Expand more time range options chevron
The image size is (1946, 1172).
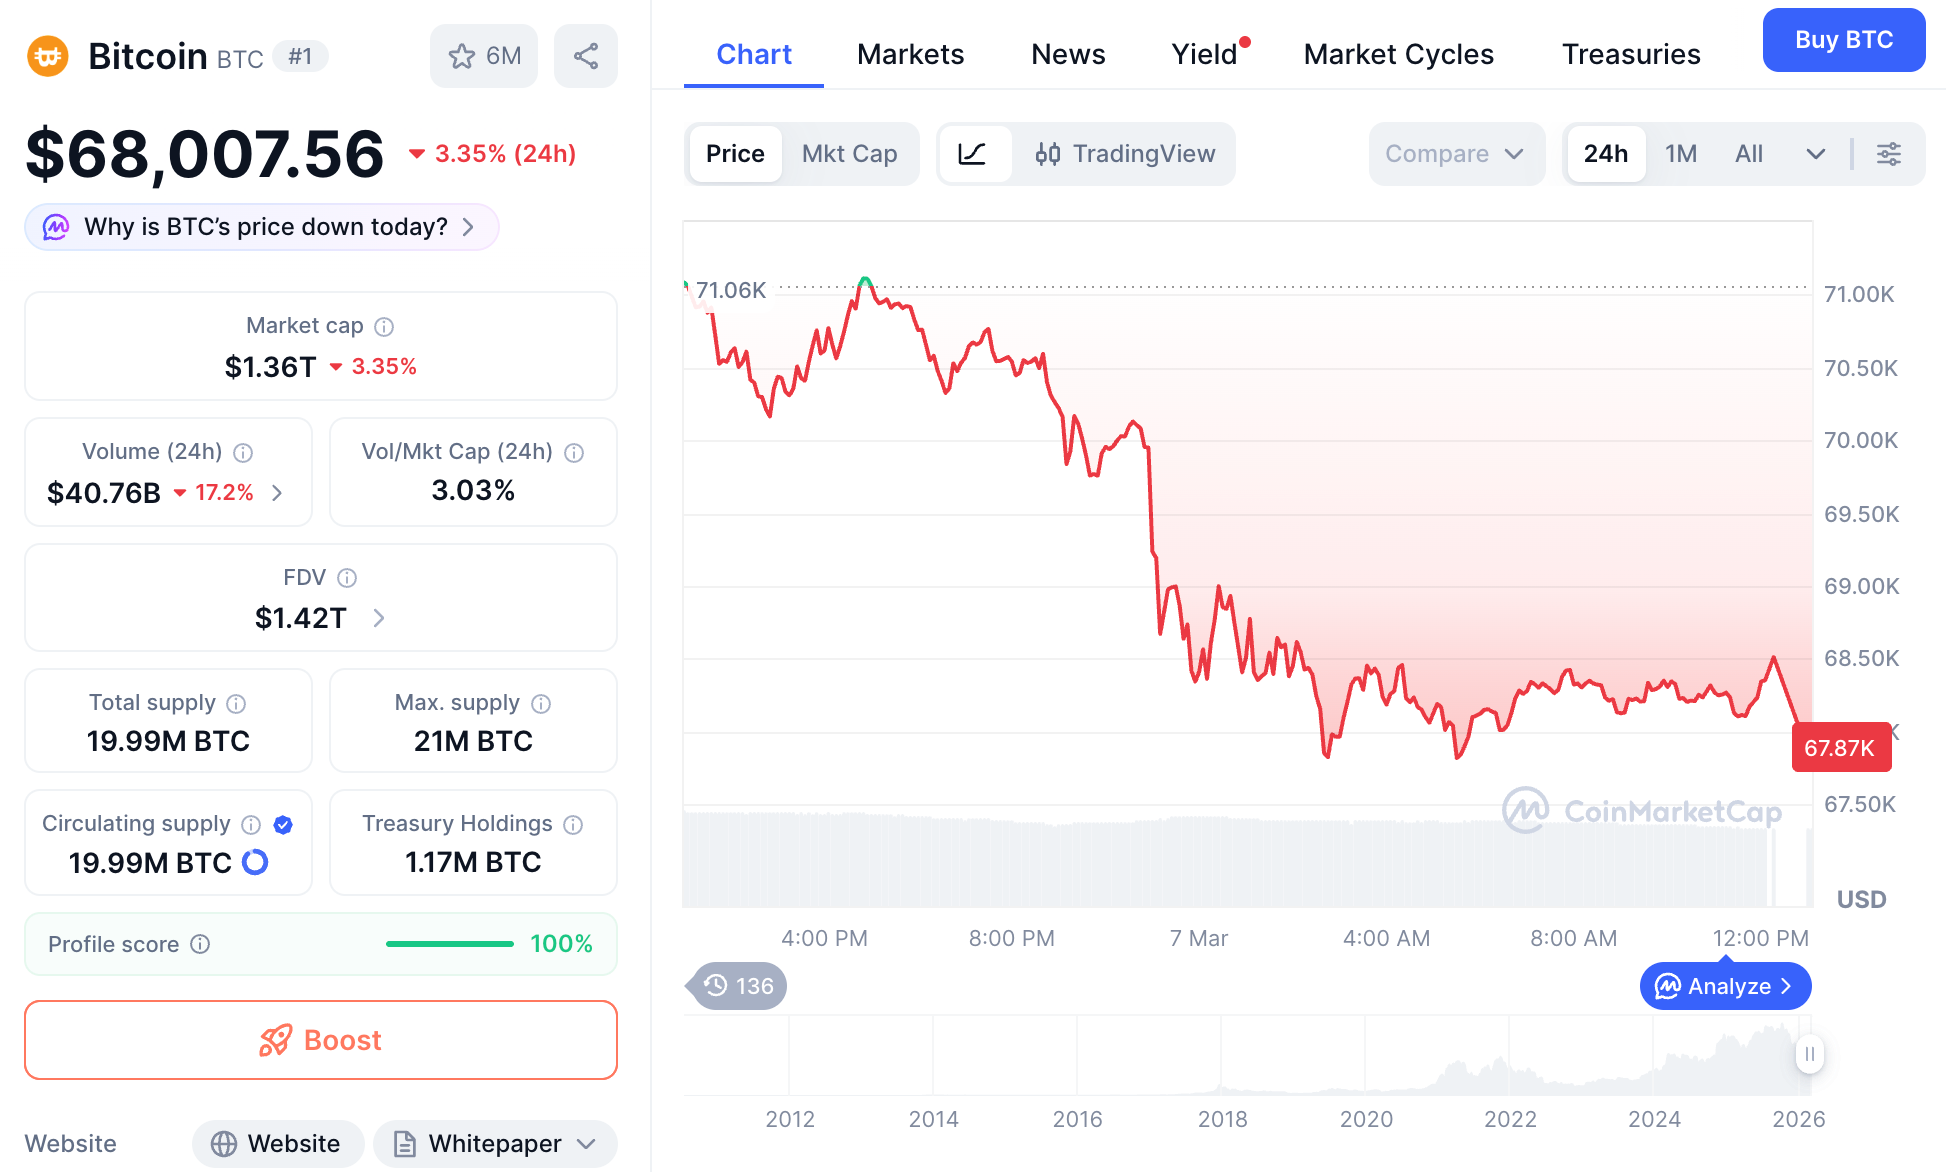(1816, 154)
